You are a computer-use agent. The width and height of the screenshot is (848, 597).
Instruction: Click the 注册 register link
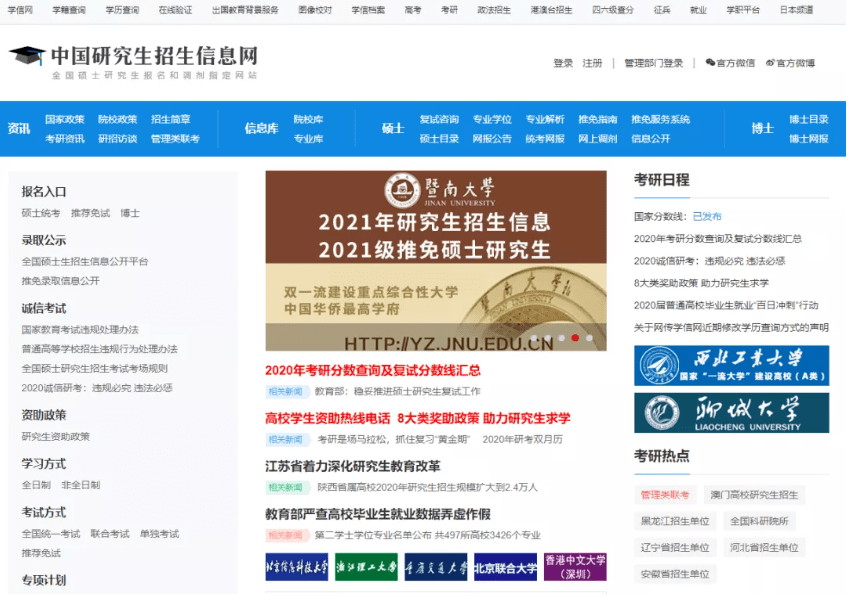[x=593, y=63]
